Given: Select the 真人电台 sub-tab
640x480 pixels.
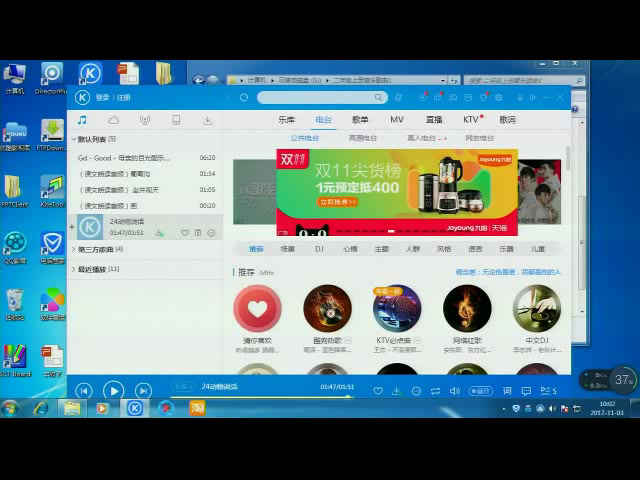Looking at the screenshot, I should pos(422,138).
